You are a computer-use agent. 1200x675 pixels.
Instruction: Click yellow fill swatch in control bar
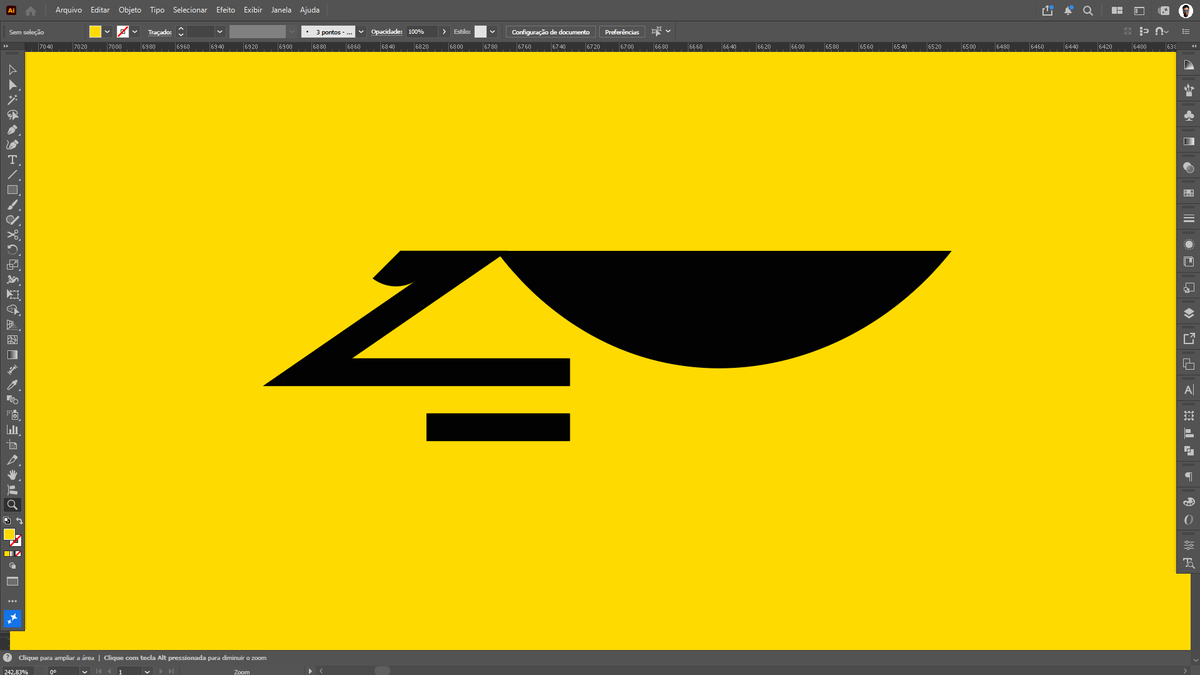95,32
